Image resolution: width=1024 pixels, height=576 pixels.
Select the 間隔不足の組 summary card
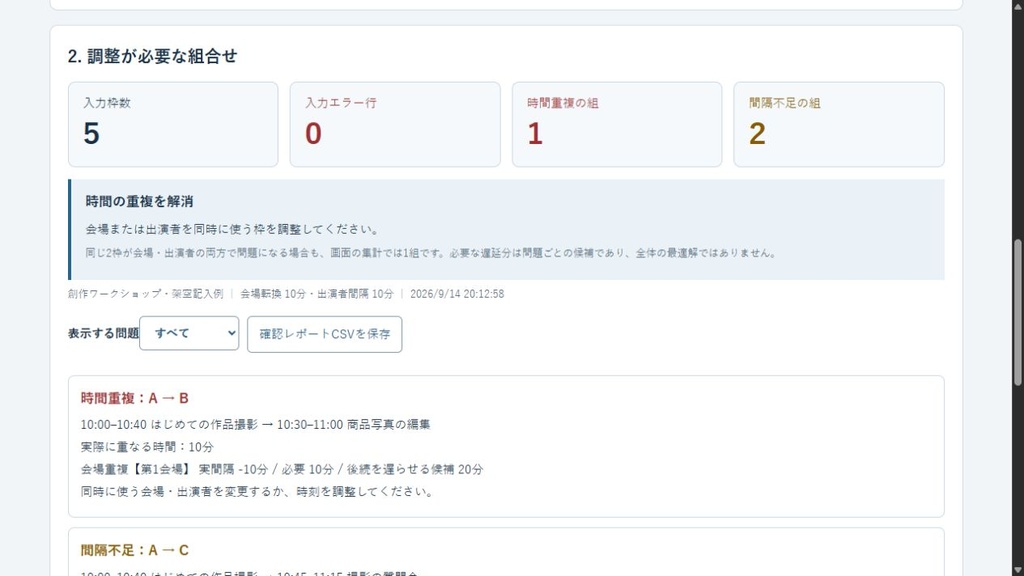pos(839,124)
